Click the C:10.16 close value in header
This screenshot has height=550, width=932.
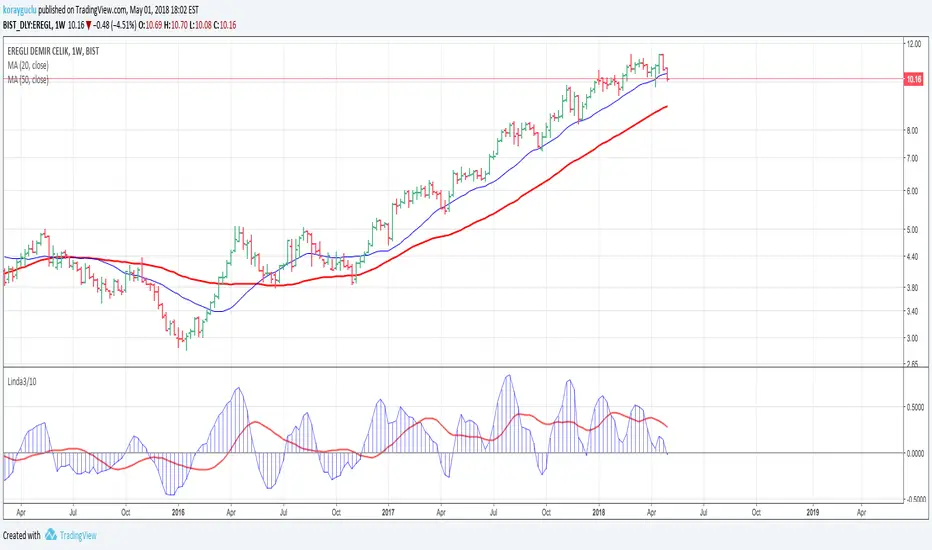click(x=225, y=25)
